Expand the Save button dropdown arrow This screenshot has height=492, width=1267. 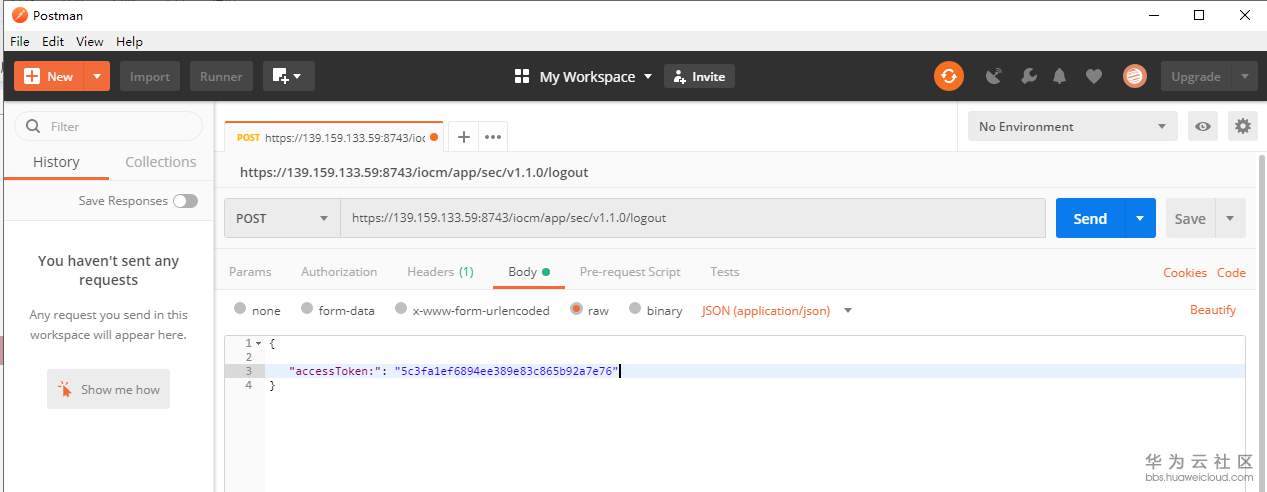1229,218
